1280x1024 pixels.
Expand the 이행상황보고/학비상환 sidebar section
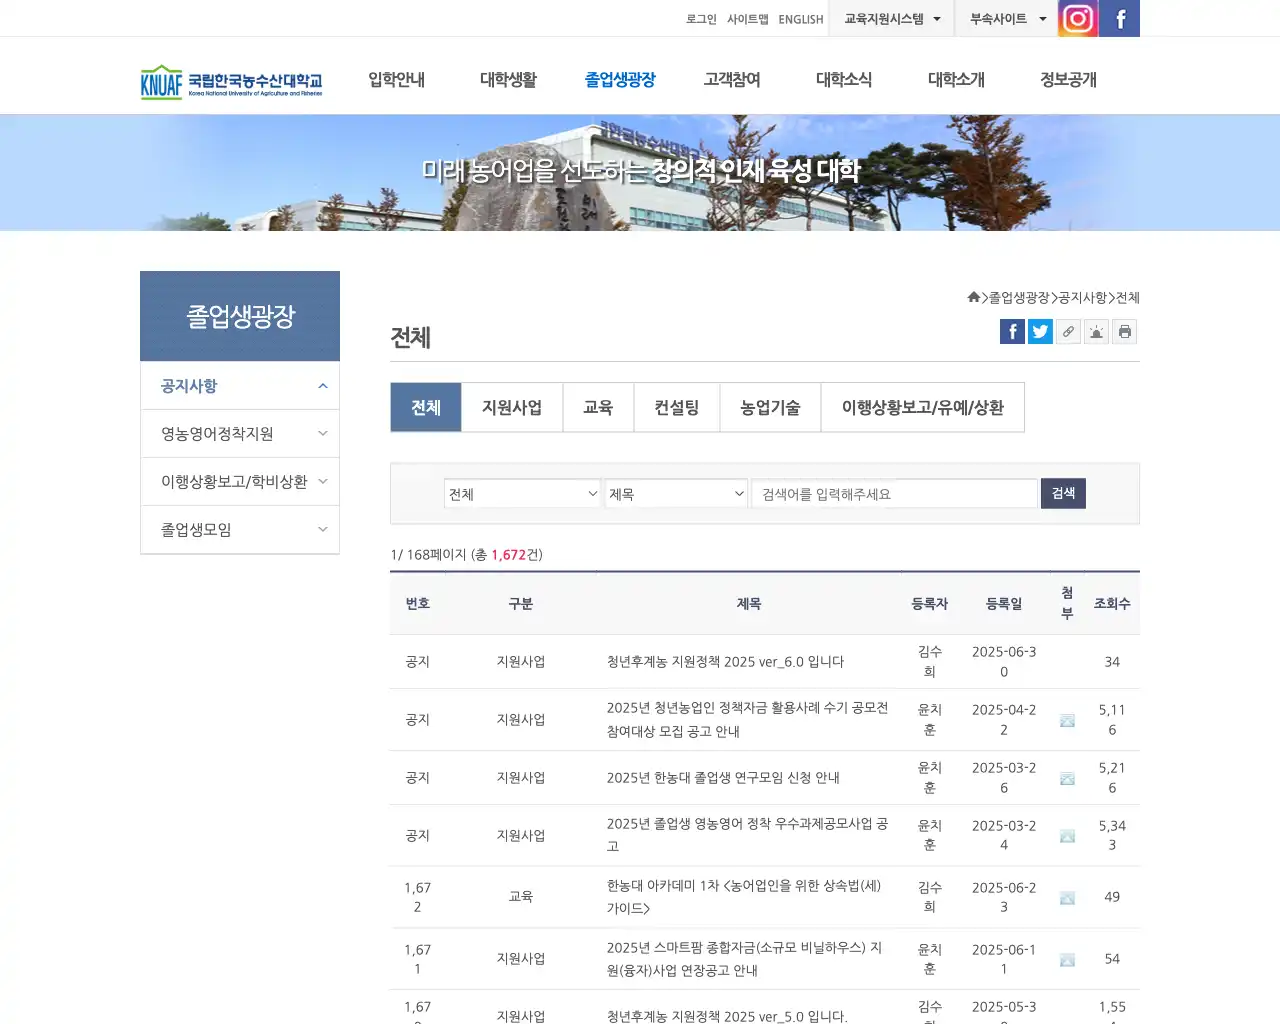(x=240, y=482)
